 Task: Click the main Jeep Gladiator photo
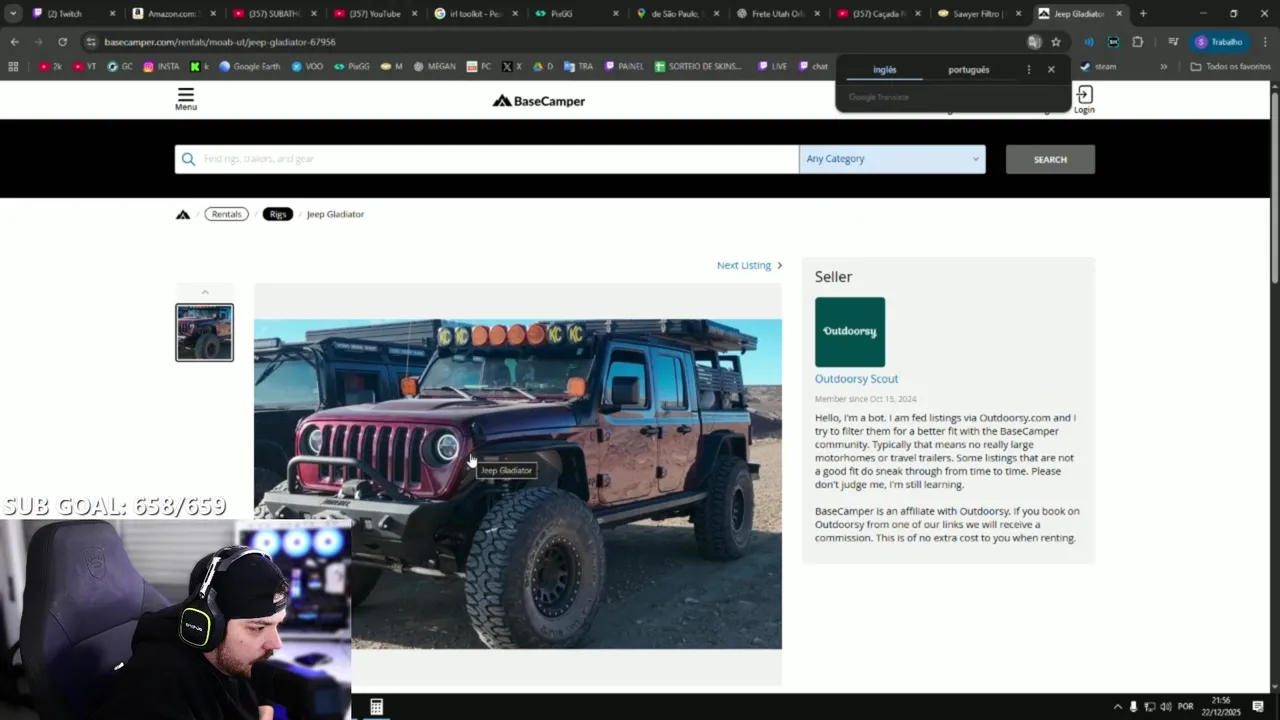pyautogui.click(x=518, y=484)
